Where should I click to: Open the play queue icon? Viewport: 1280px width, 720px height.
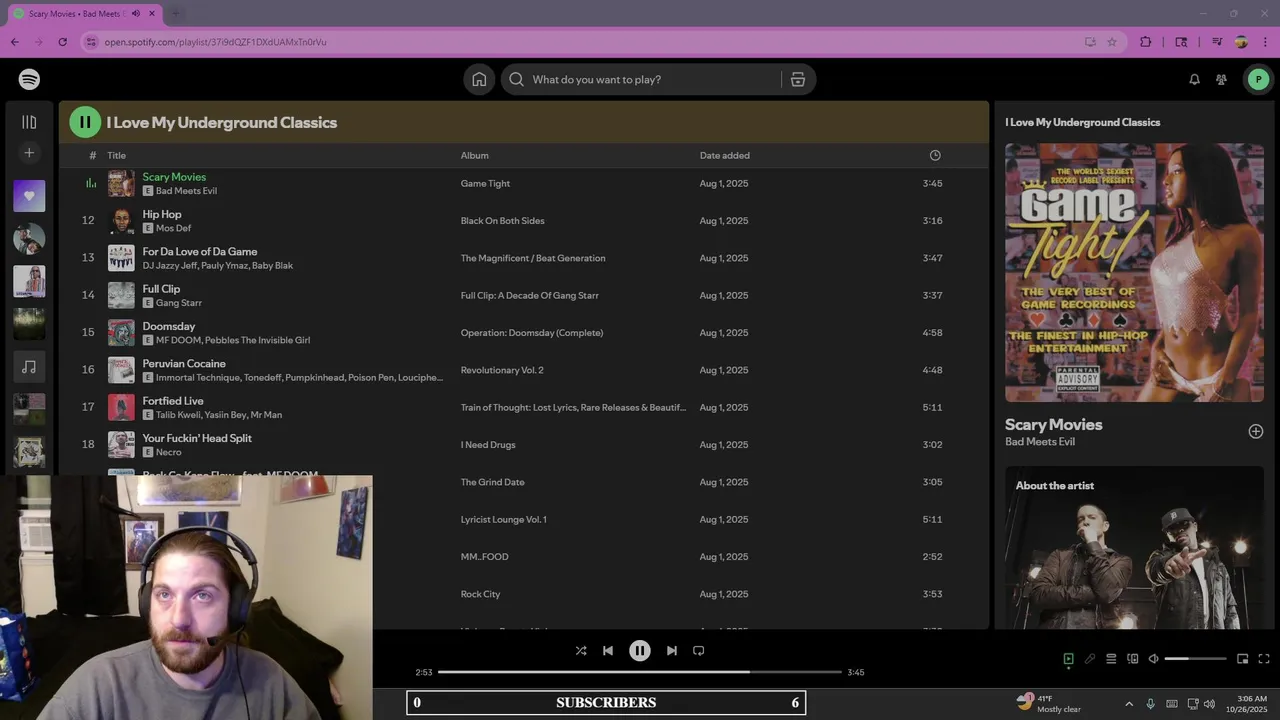[x=1111, y=659]
